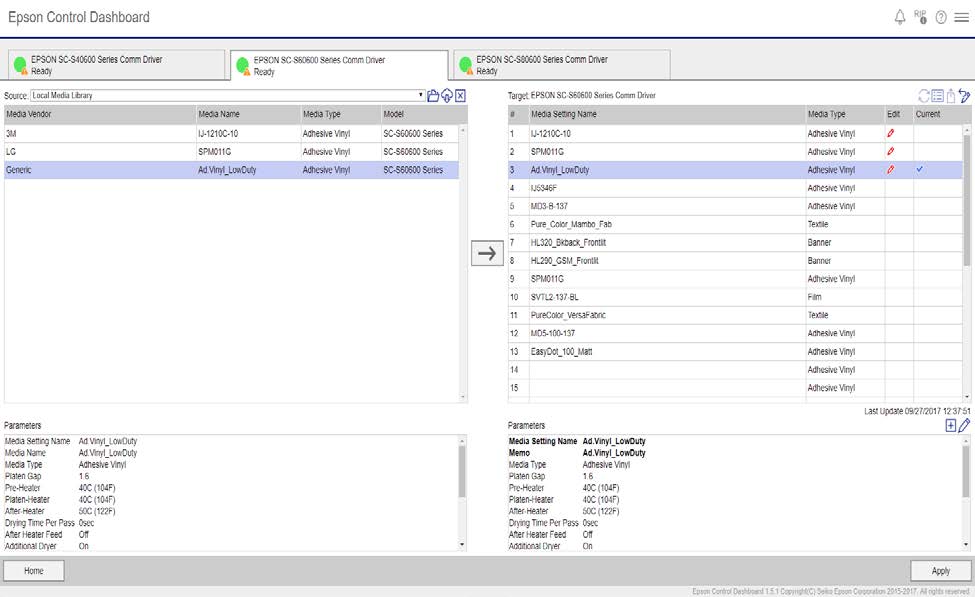Click the target media list scrollbar
The width and height of the screenshot is (975, 597).
(967, 200)
